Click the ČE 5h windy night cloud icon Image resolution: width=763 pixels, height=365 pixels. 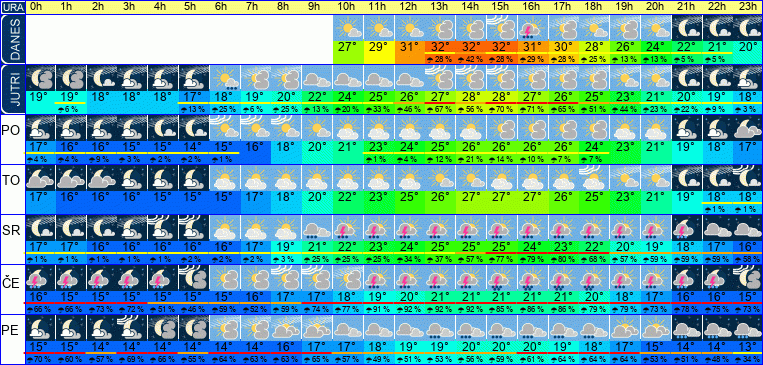point(195,278)
